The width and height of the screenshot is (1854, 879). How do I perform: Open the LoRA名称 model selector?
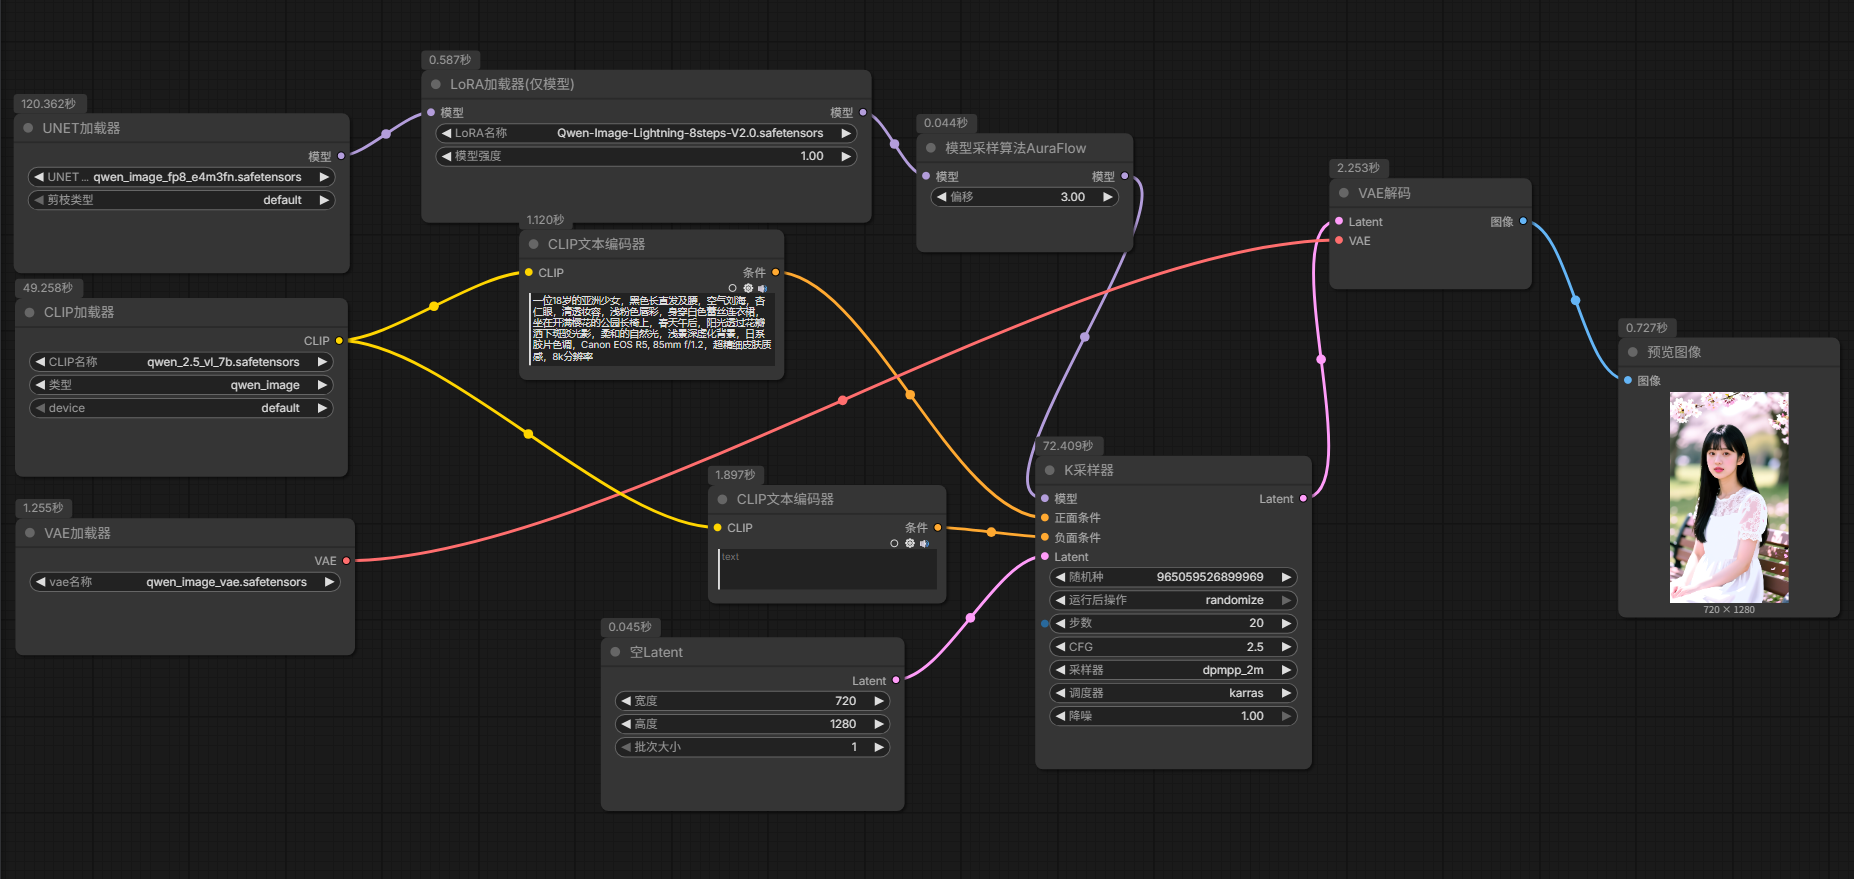[x=647, y=133]
